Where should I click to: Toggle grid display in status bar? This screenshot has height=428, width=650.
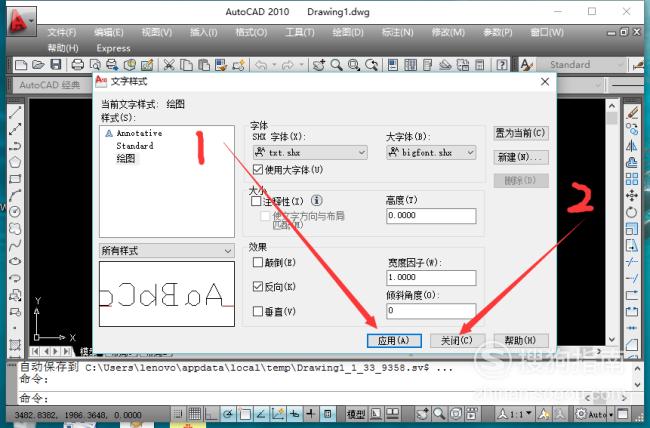point(195,413)
